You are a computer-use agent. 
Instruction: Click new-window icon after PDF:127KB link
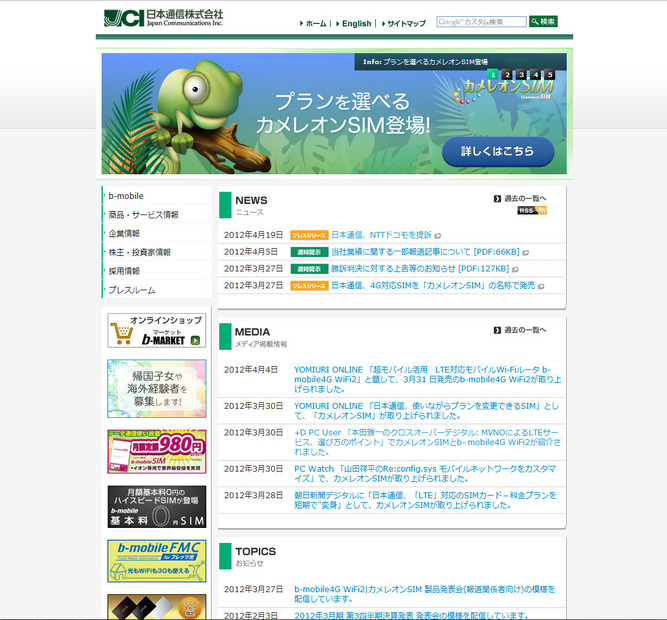point(516,269)
